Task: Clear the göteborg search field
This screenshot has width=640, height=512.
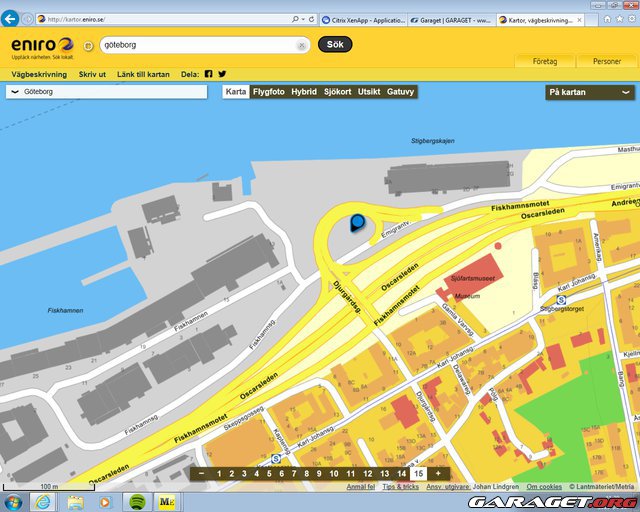Action: tap(301, 45)
